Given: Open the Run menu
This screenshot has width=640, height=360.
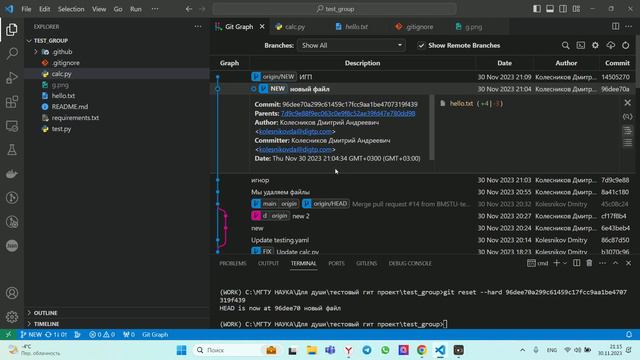Looking at the screenshot, I should click(x=136, y=9).
